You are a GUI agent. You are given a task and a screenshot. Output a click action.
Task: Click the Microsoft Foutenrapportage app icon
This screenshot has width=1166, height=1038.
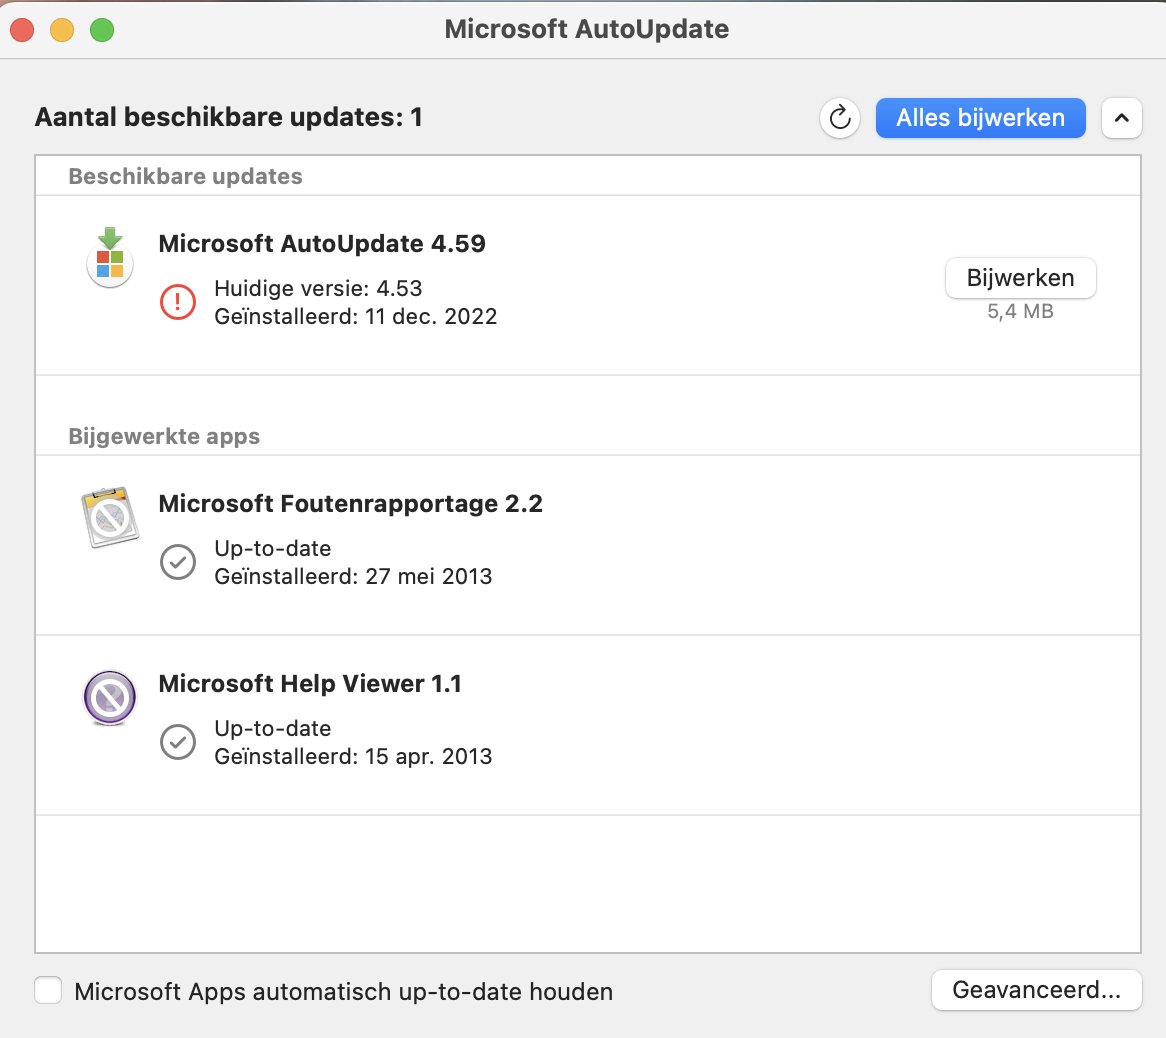coord(110,518)
